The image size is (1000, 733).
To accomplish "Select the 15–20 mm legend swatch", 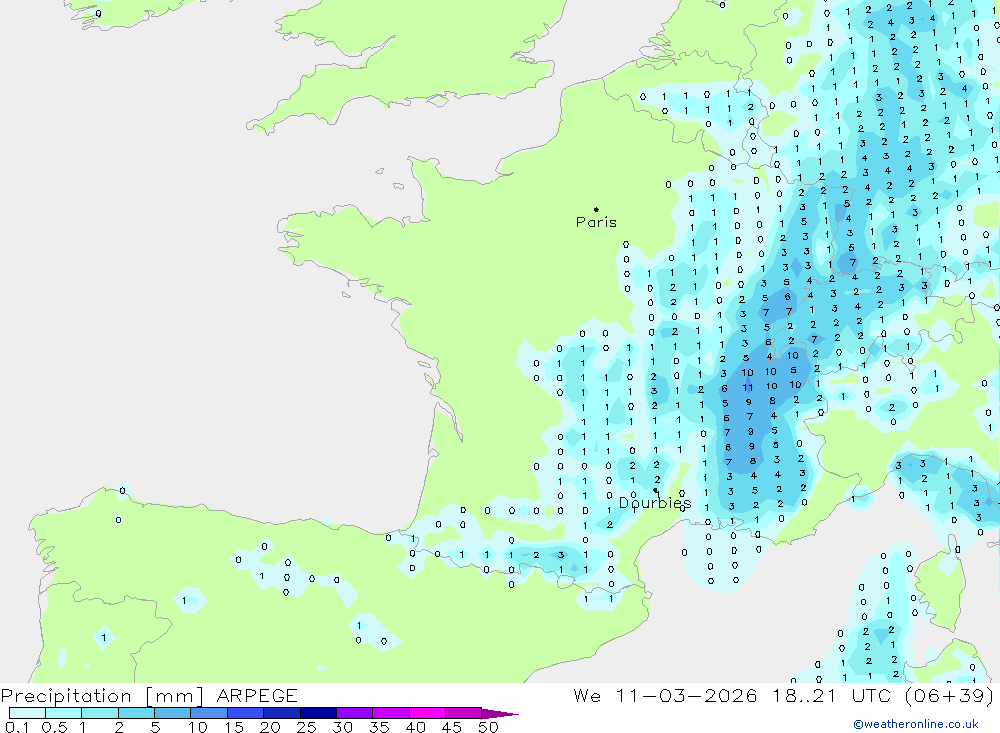I will click(x=246, y=713).
